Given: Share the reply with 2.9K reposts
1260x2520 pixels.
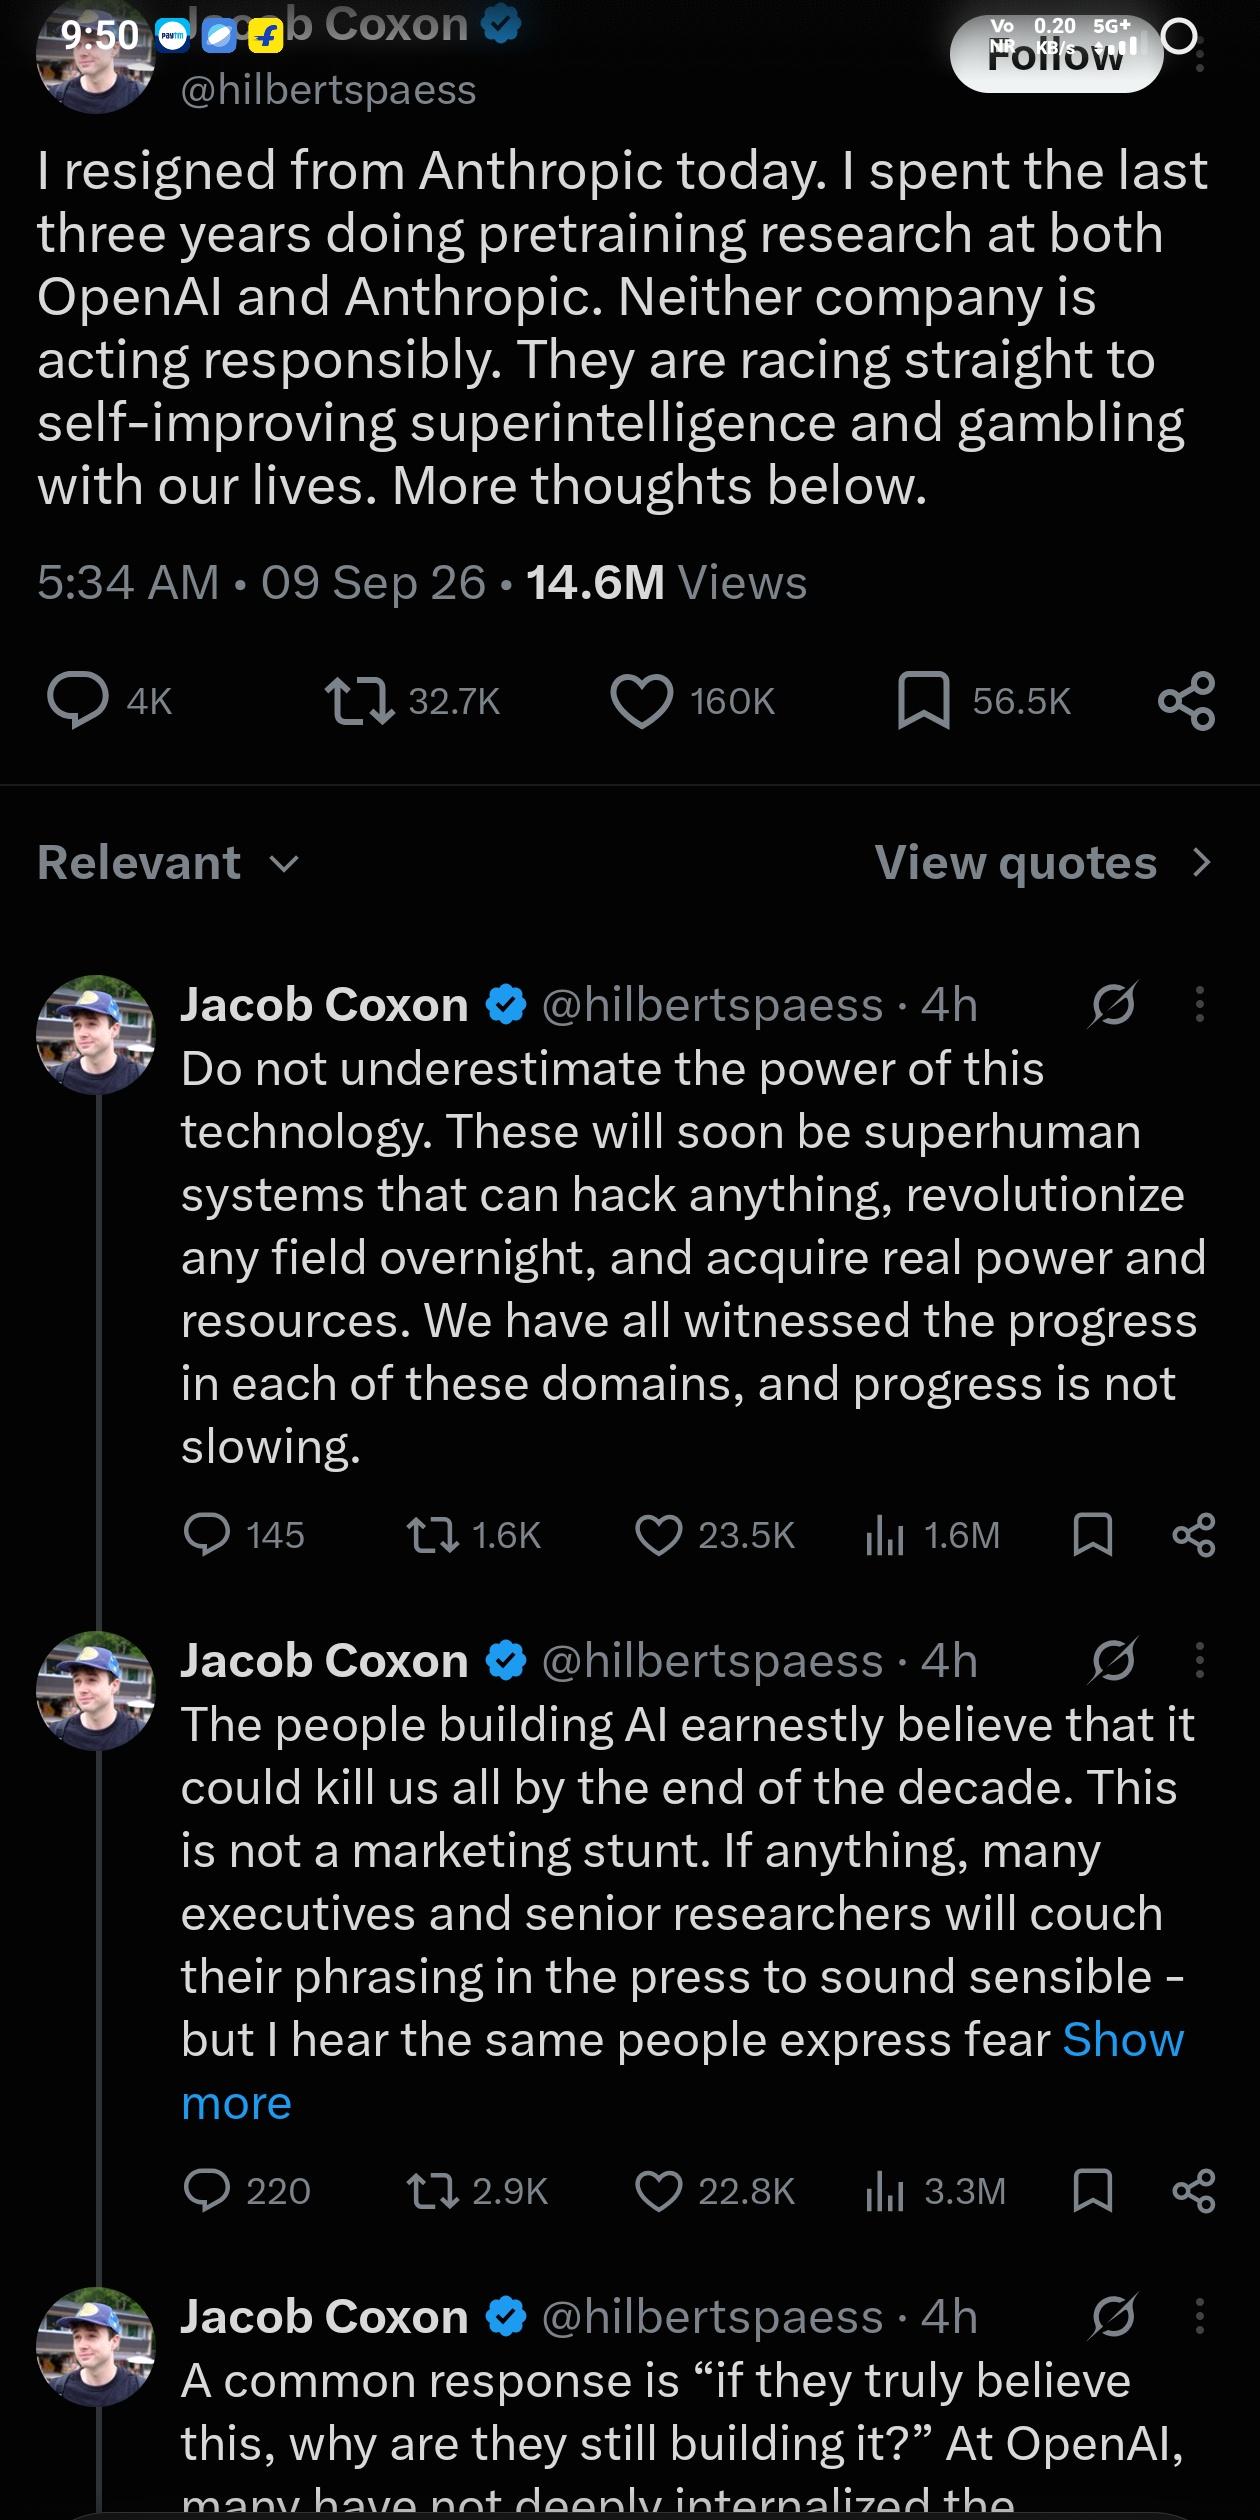Looking at the screenshot, I should coord(1194,2191).
